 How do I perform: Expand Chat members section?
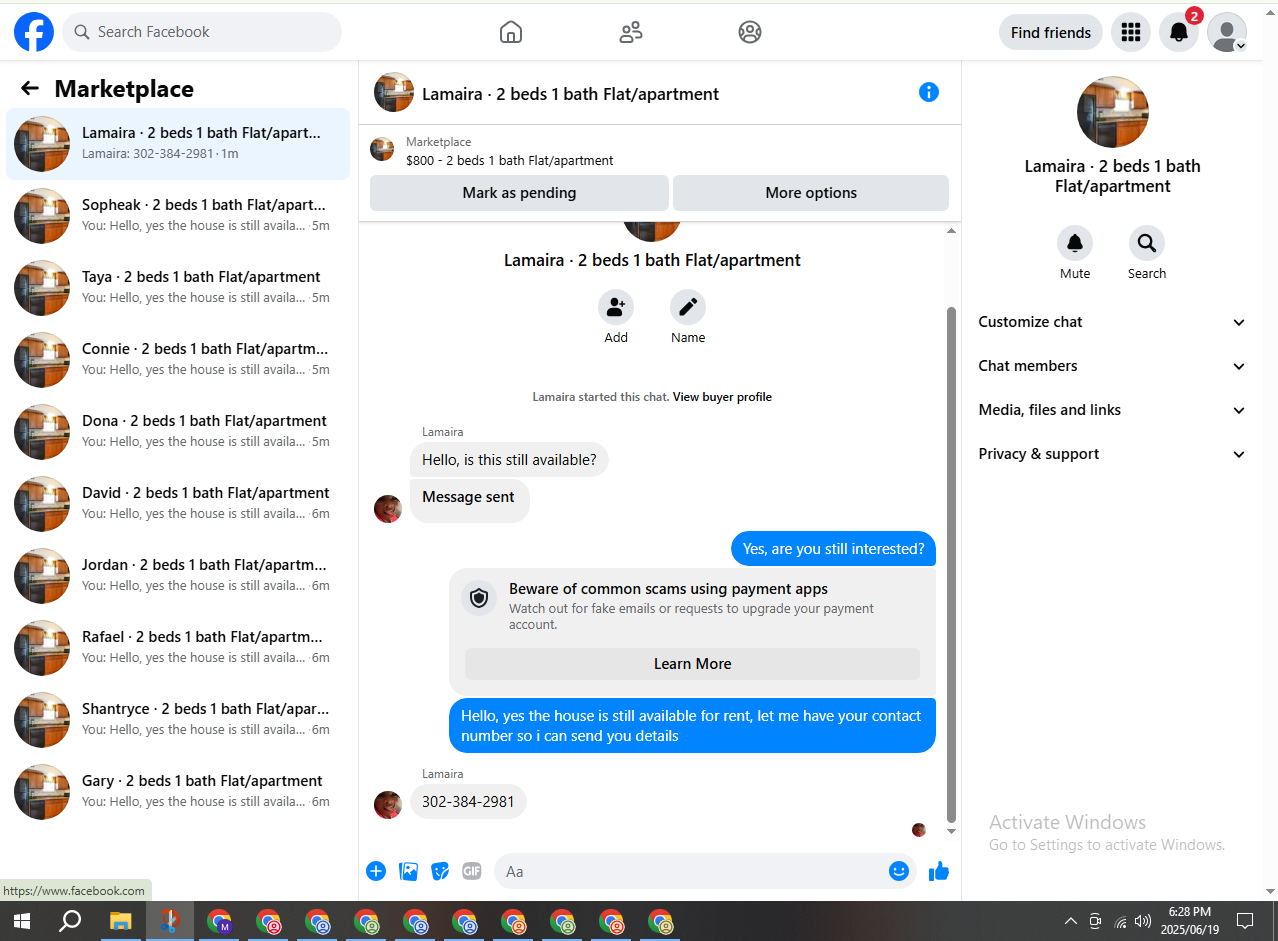coord(1113,366)
